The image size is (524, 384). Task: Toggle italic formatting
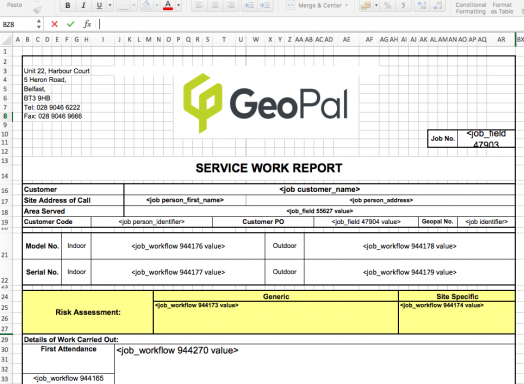(x=84, y=5)
